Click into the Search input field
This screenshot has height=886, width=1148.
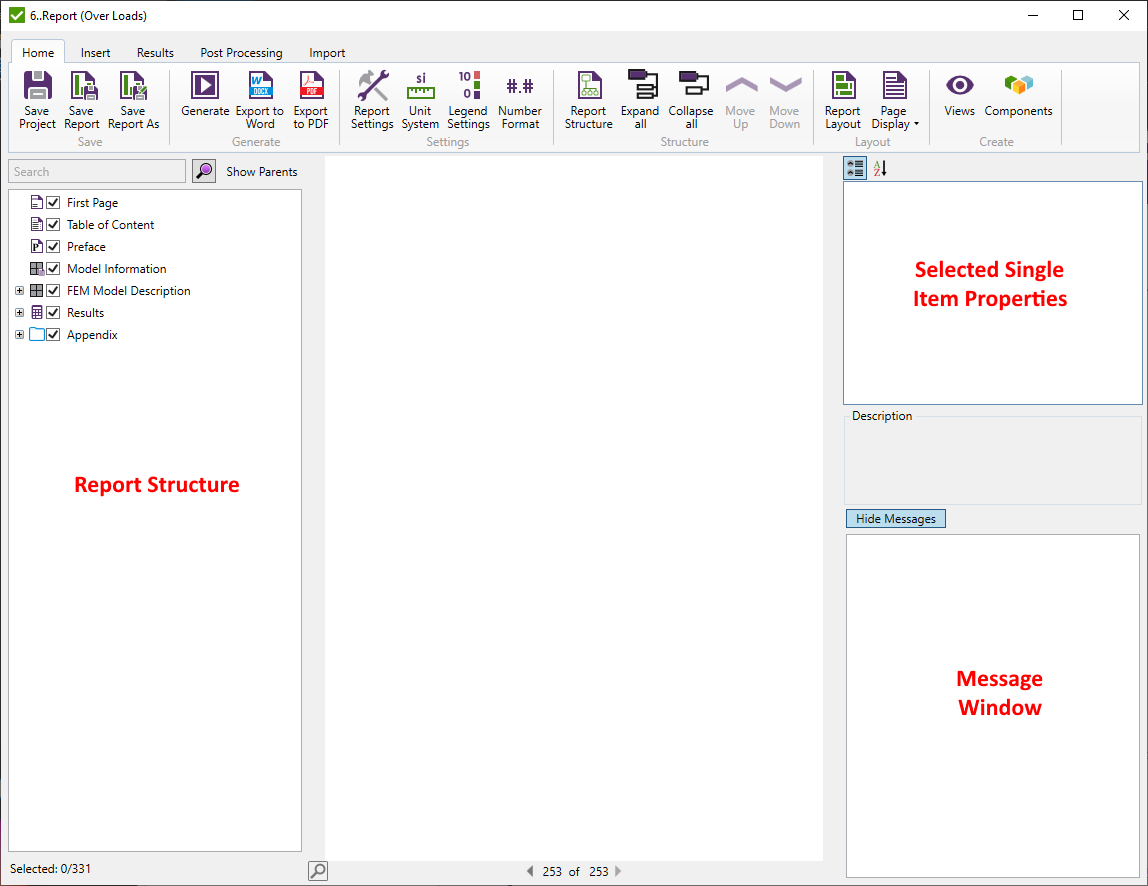click(x=97, y=172)
